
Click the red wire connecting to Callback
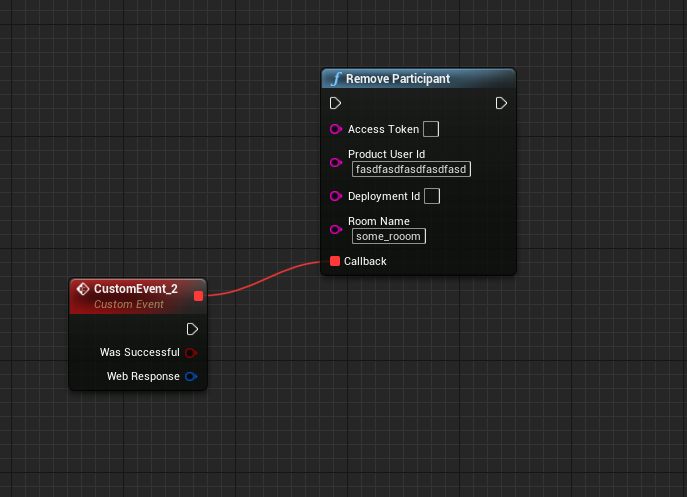[x=262, y=281]
